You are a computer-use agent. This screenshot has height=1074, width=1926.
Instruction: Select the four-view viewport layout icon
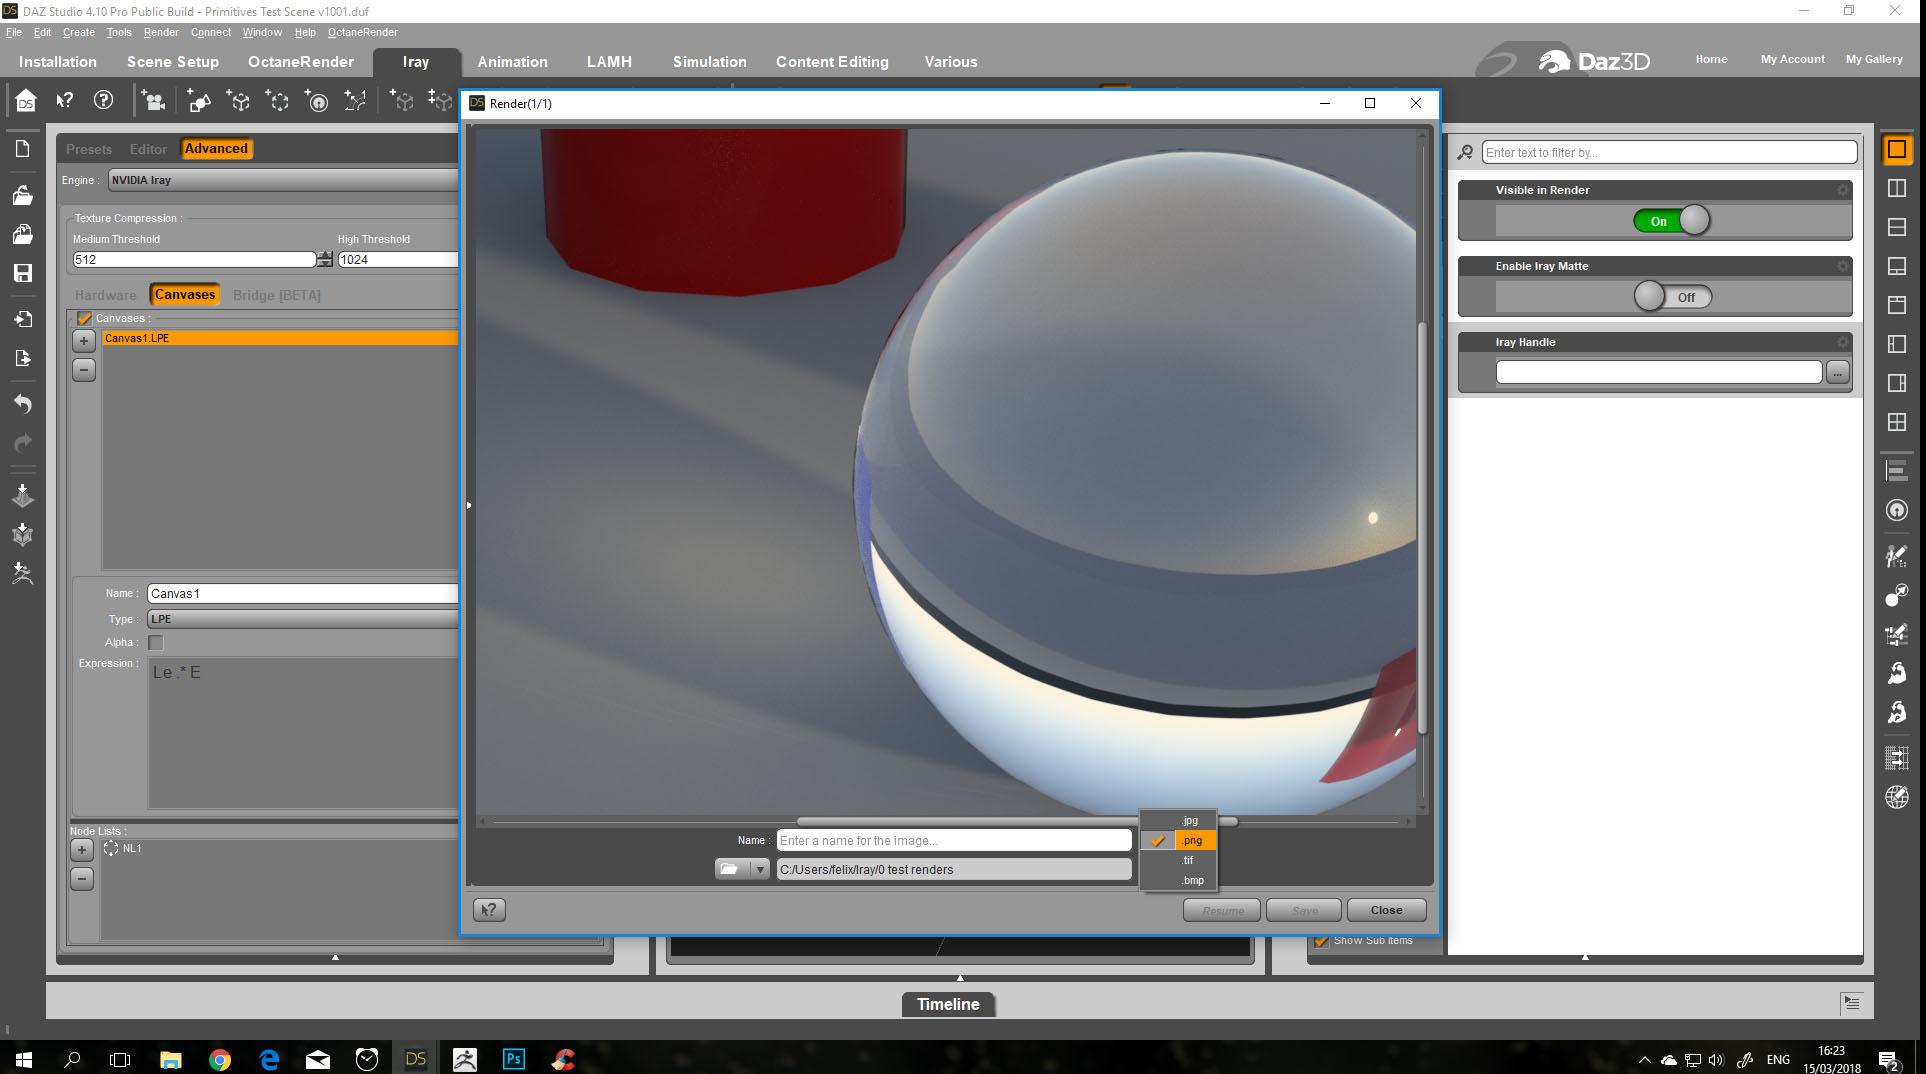click(1896, 422)
